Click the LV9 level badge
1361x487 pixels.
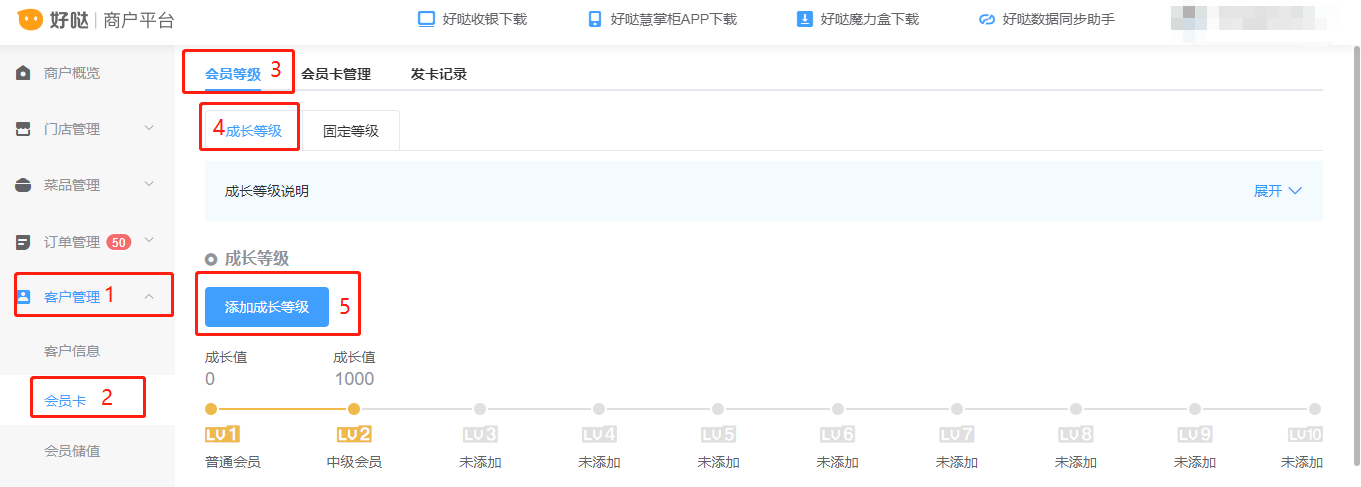pos(1195,434)
